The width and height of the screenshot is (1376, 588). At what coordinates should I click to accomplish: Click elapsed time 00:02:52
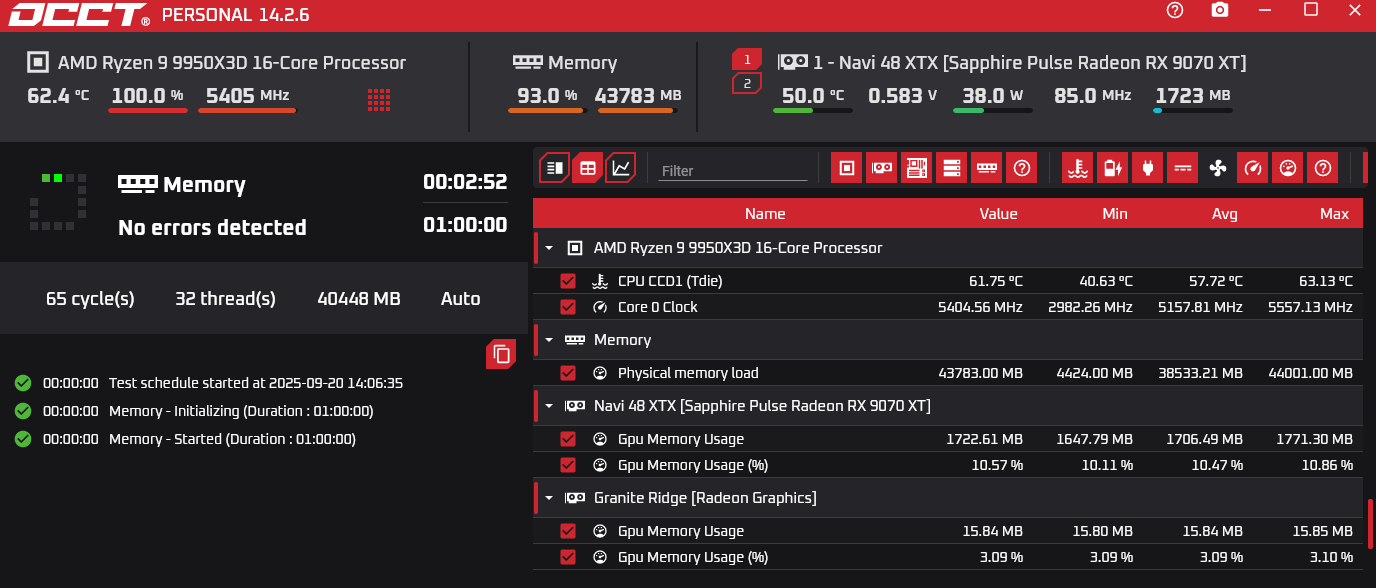pos(465,182)
